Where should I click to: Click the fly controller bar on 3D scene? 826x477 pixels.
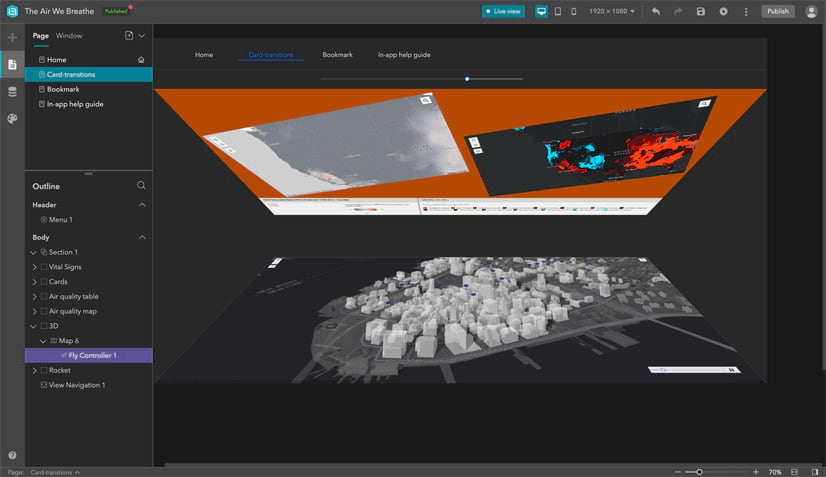point(694,369)
